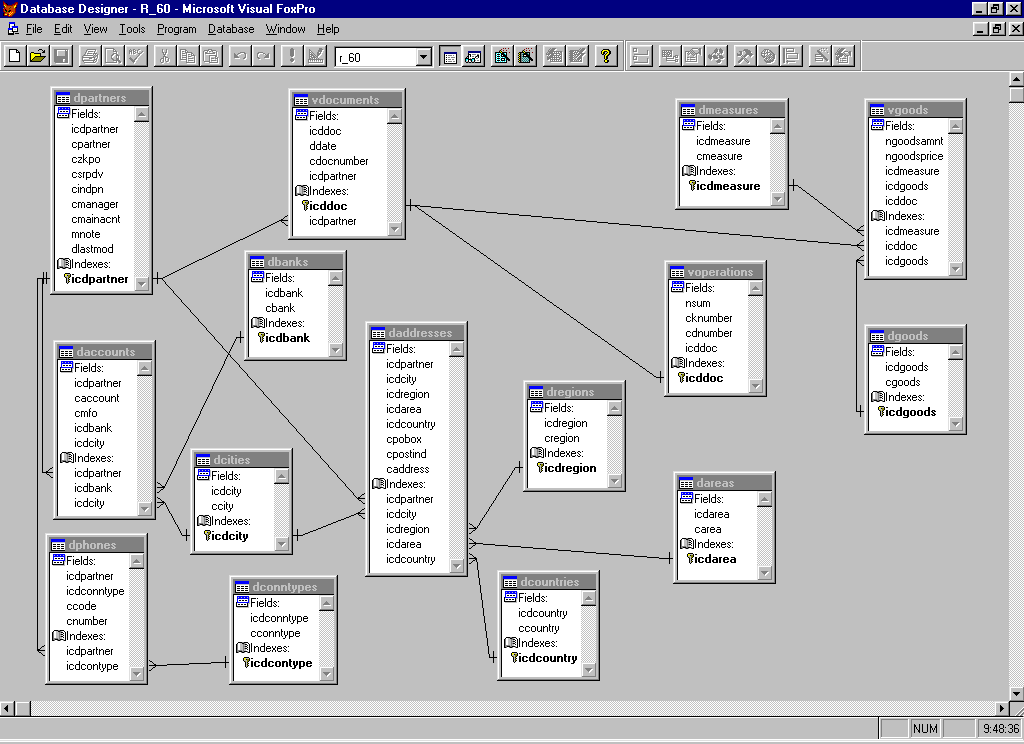Open the document control icon beside File

coord(12,29)
